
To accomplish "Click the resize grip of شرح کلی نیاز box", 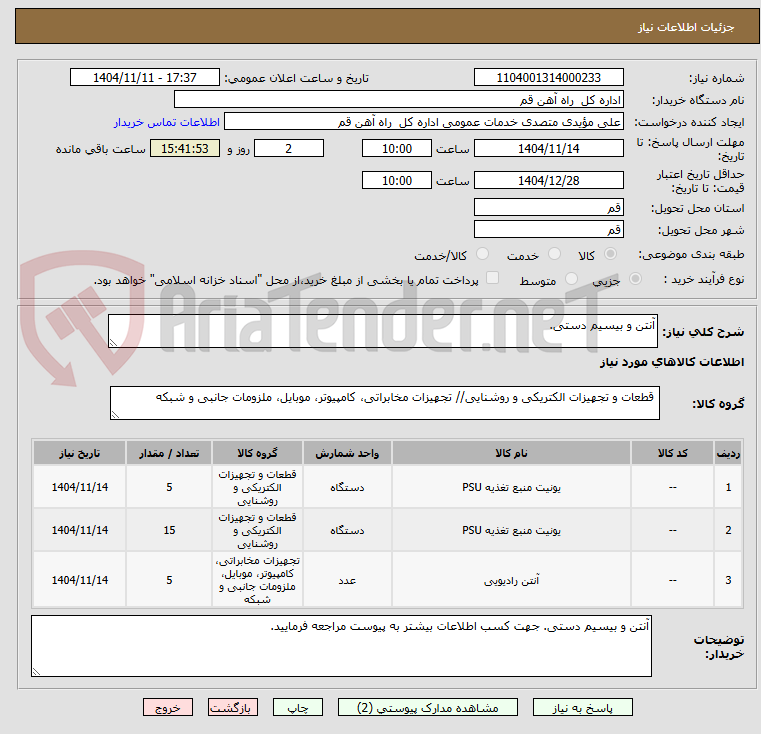I will (113, 343).
